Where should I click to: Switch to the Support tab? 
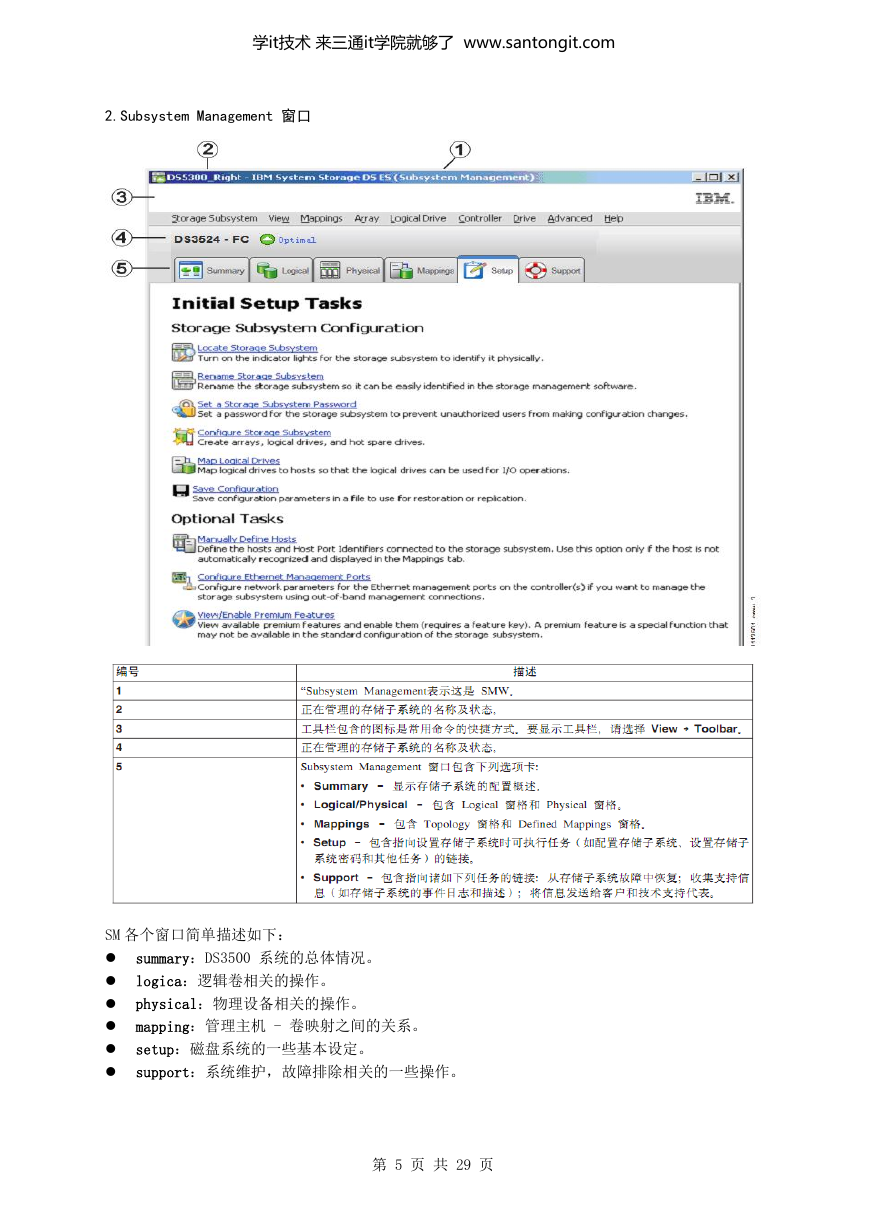552,270
